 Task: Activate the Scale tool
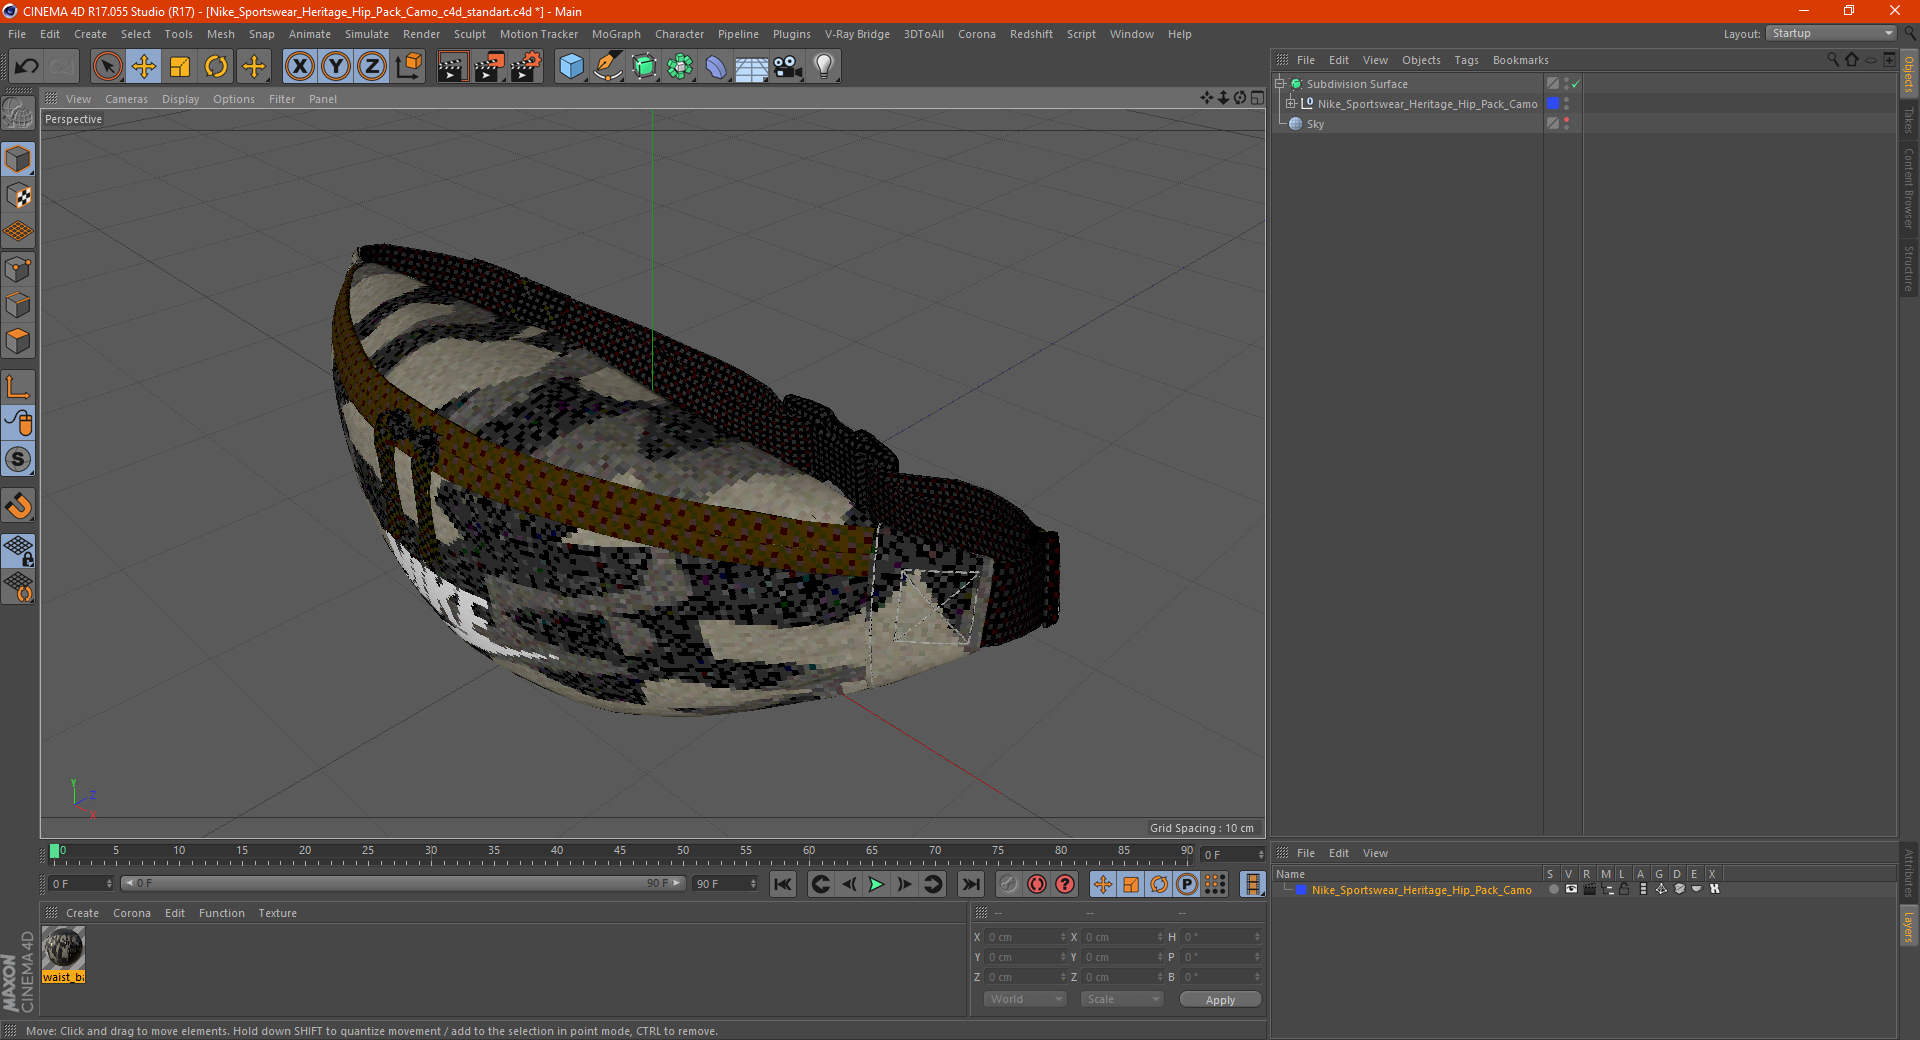click(x=180, y=67)
